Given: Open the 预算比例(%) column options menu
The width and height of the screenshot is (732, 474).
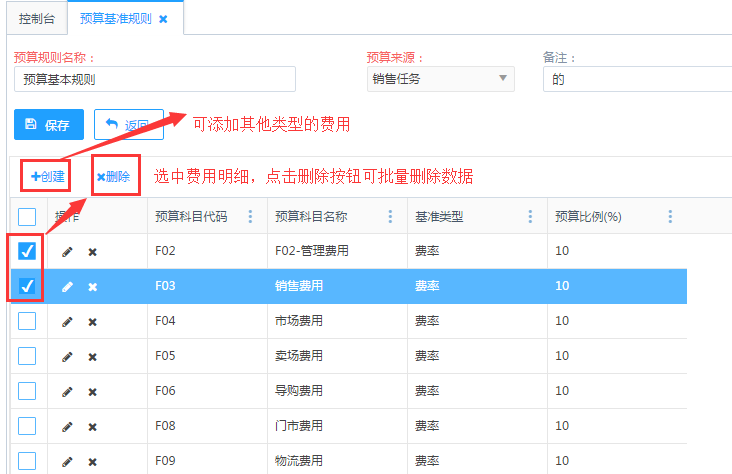Looking at the screenshot, I should 670,217.
